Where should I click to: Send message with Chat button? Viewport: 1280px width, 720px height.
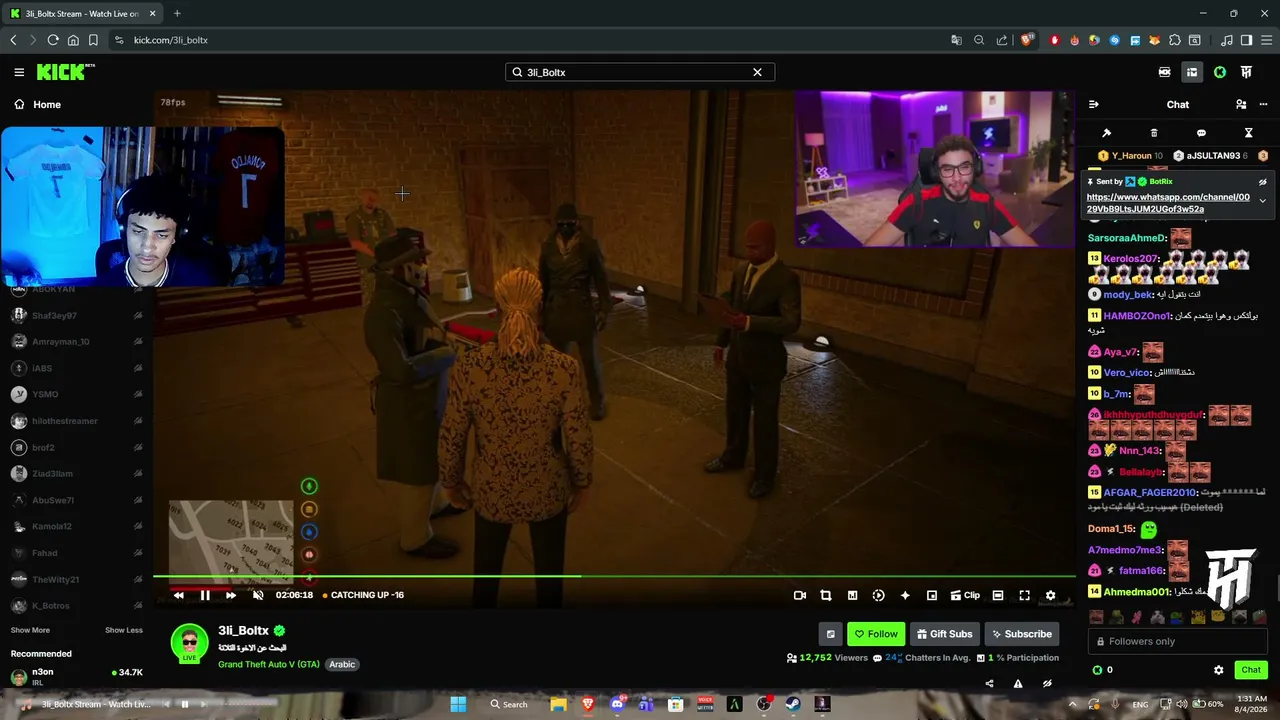(x=1251, y=670)
